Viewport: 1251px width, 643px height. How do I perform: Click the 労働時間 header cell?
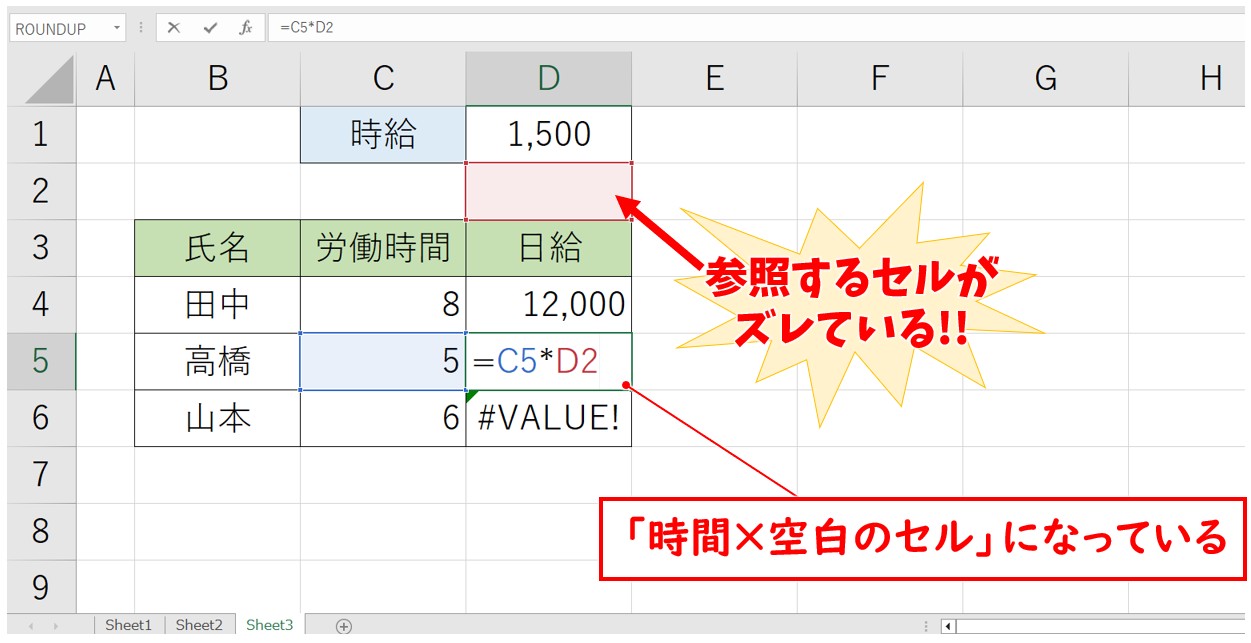pyautogui.click(x=383, y=248)
